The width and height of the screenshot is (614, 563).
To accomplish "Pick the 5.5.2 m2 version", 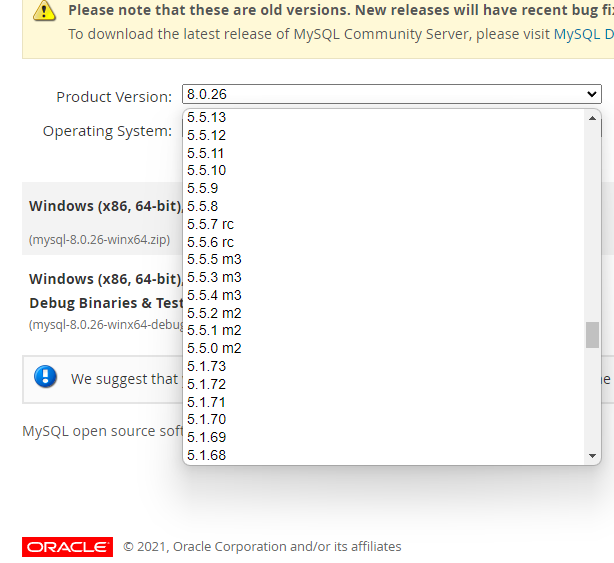I will [384, 313].
